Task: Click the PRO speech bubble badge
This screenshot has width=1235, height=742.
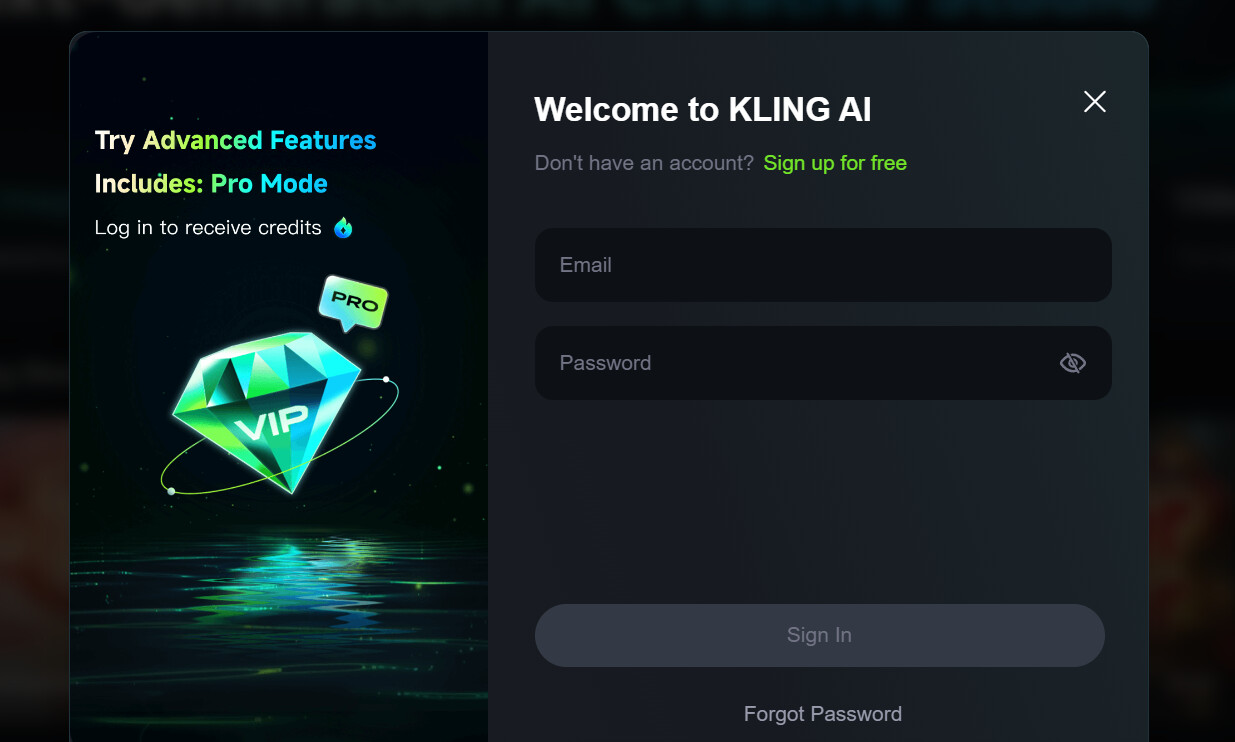Action: pos(353,302)
